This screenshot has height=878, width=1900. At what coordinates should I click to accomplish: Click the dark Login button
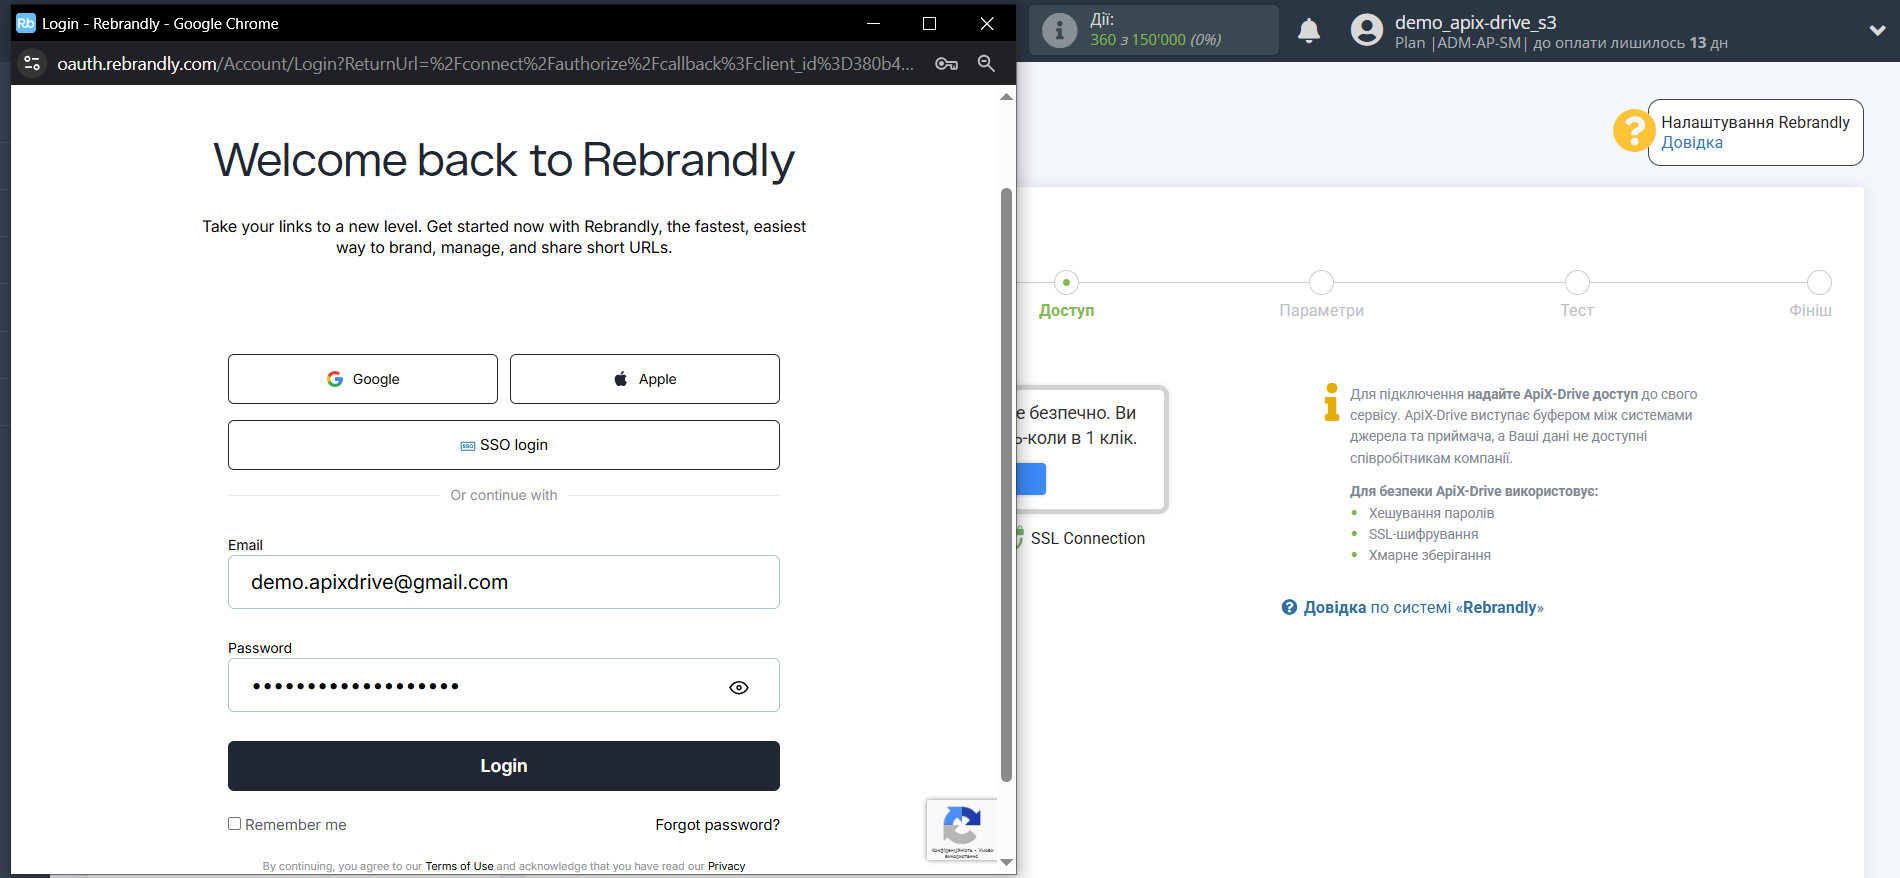(504, 766)
